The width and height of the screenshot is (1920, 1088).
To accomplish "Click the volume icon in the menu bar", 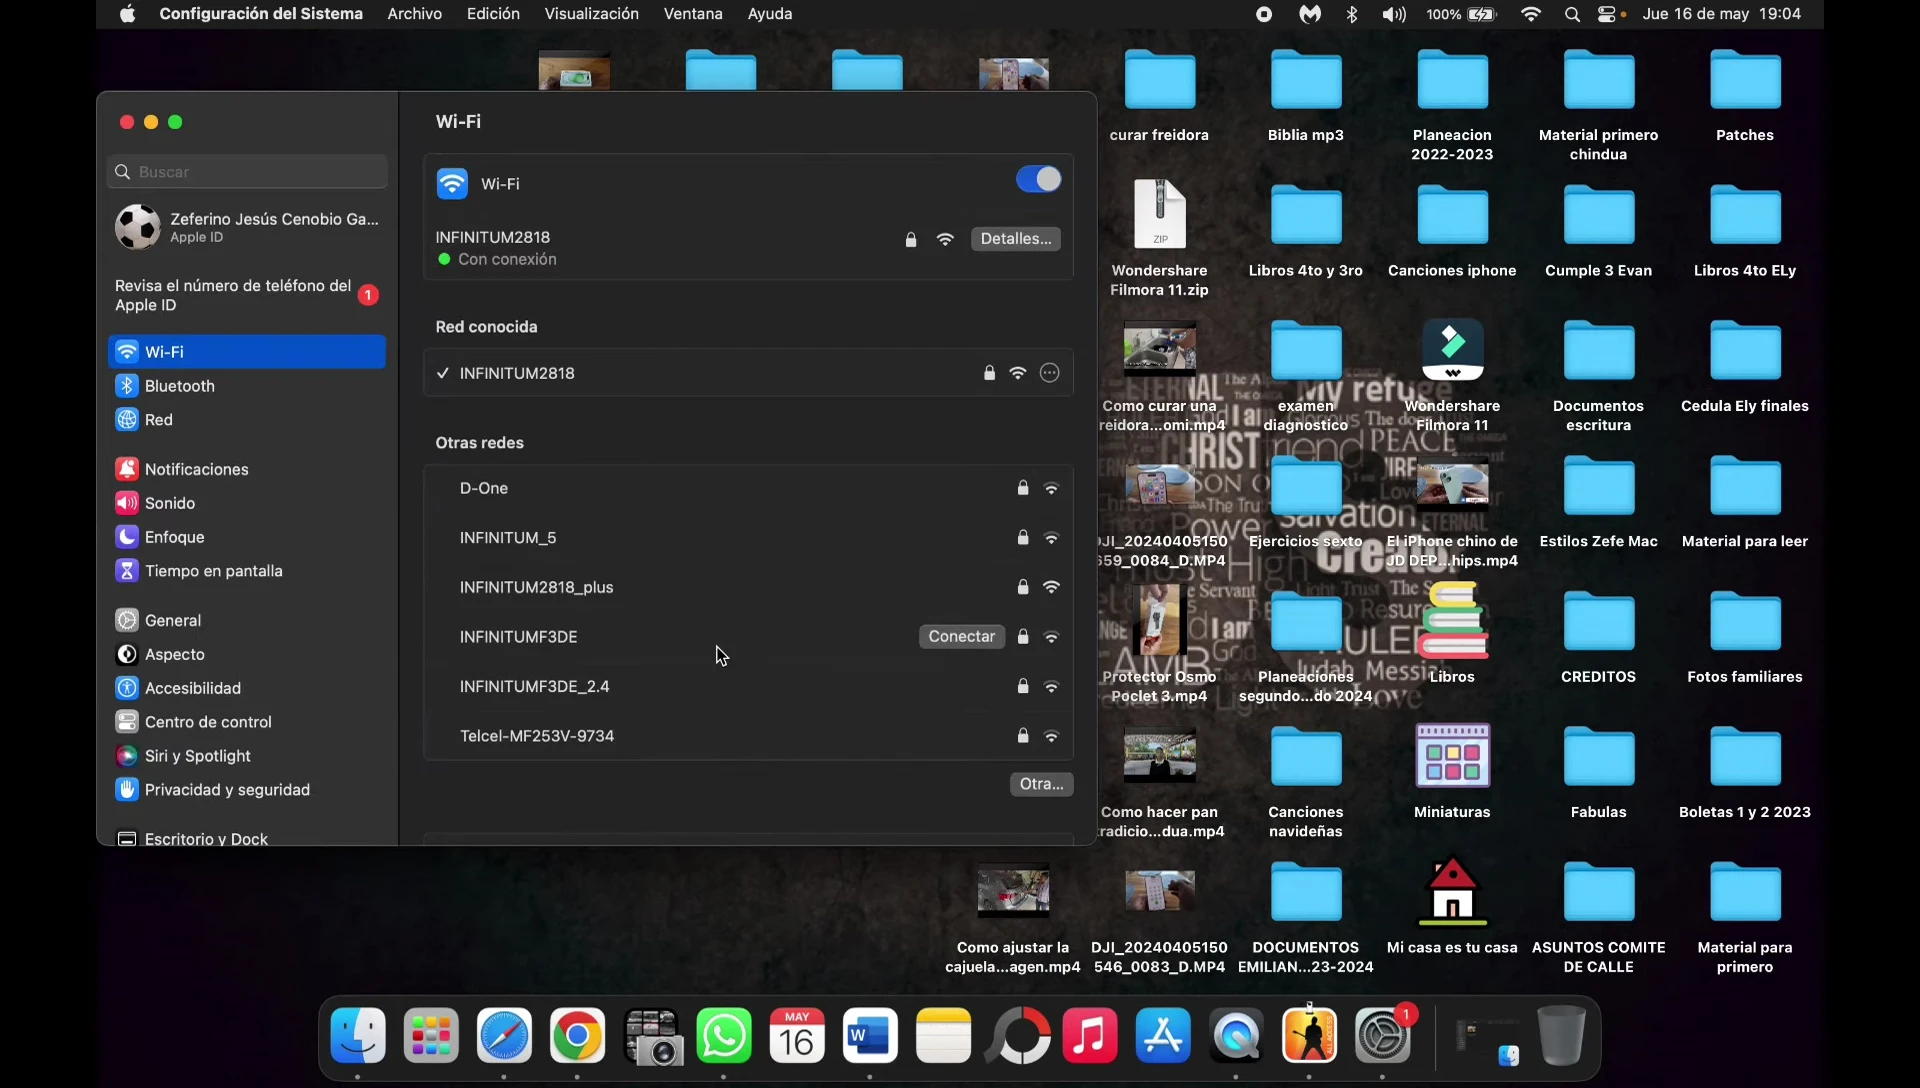I will point(1394,14).
